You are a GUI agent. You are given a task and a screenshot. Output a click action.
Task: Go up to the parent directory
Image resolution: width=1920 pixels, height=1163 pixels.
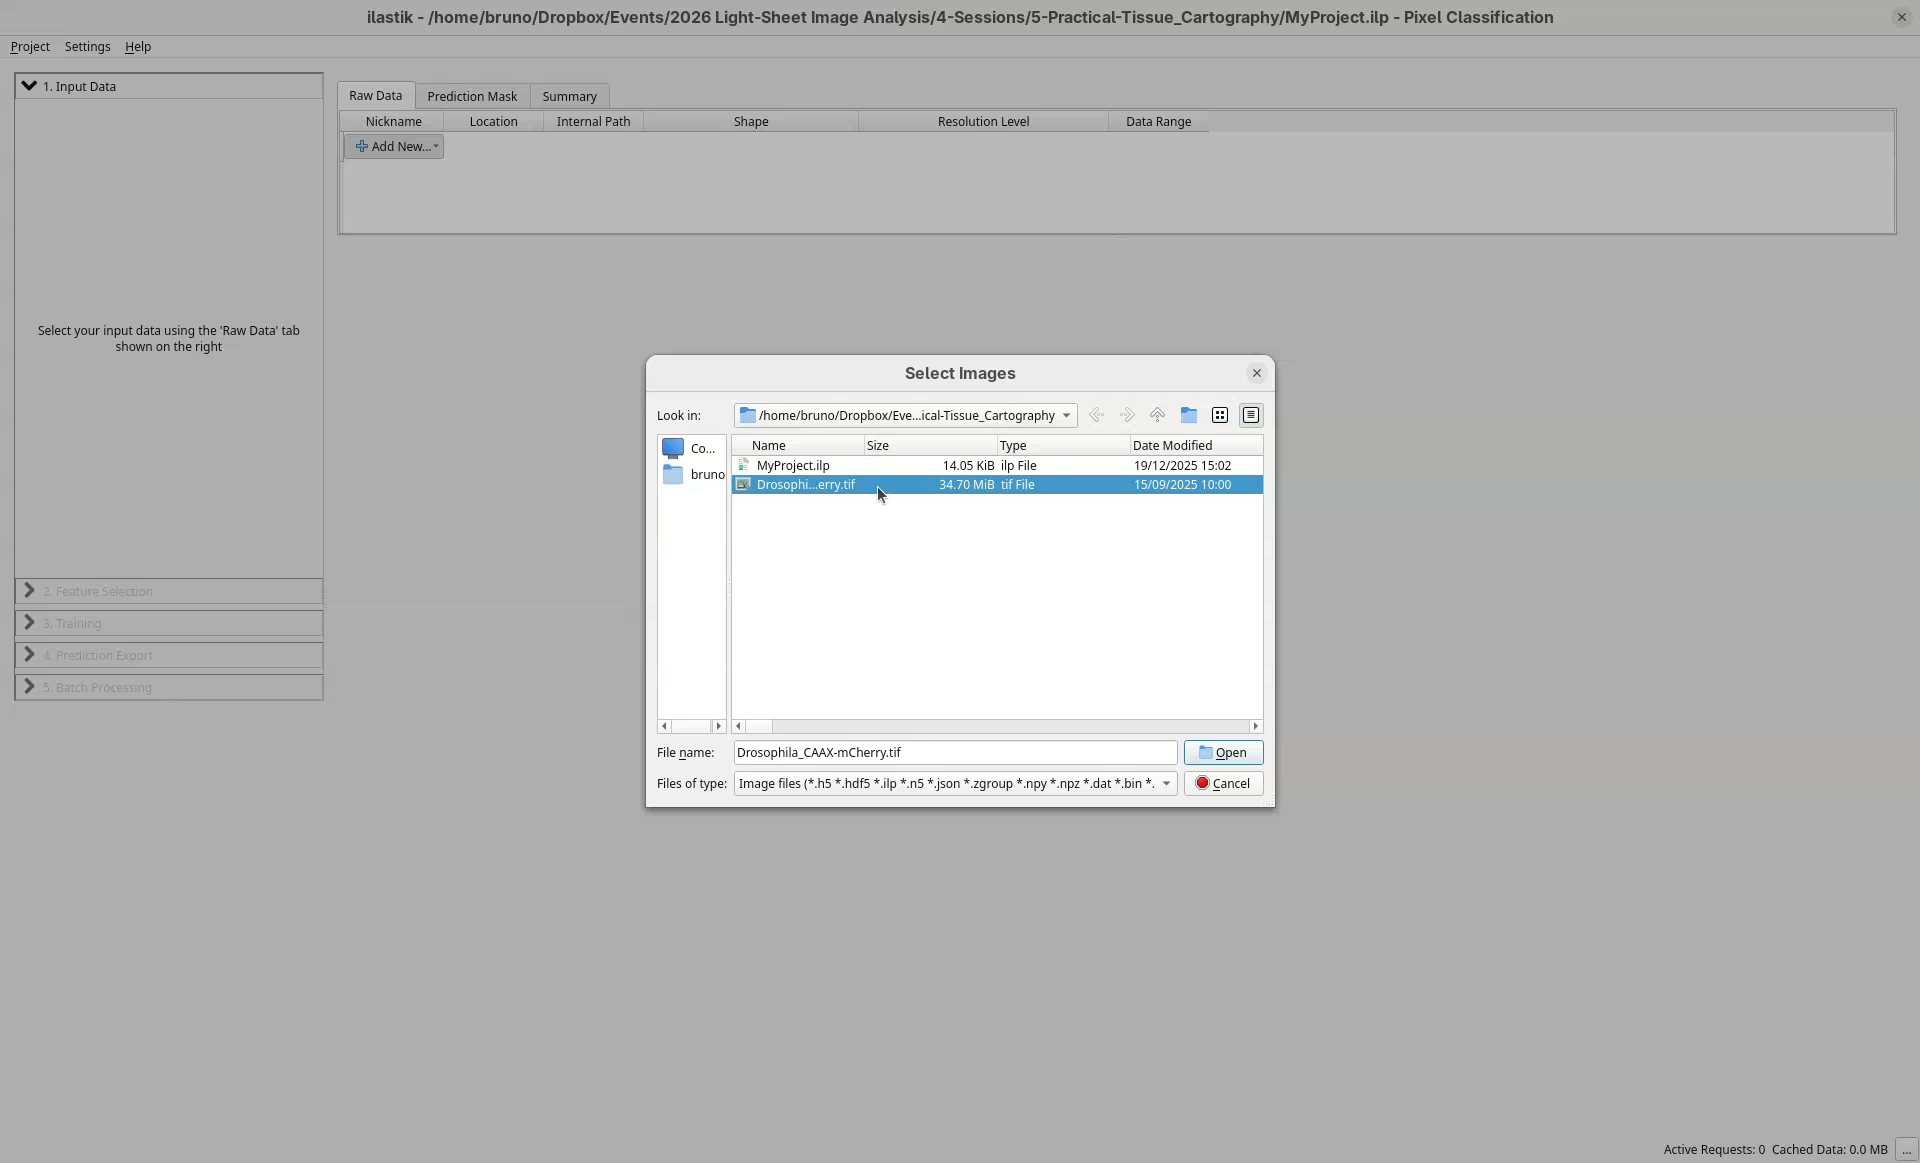tap(1157, 415)
